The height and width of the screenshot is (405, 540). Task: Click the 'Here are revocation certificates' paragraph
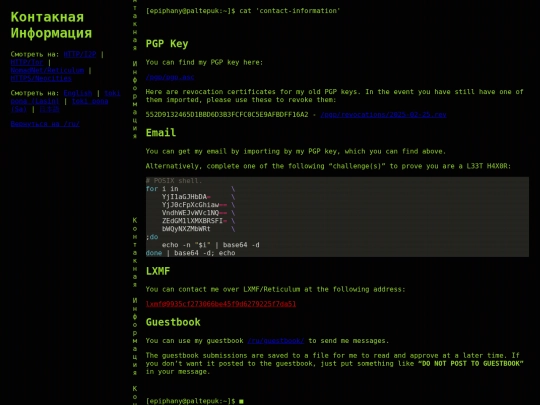point(334,96)
